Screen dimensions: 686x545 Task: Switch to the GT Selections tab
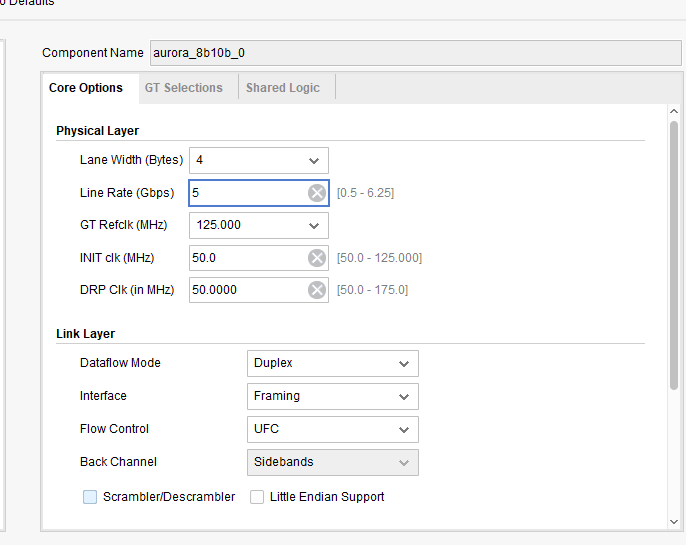(x=184, y=88)
